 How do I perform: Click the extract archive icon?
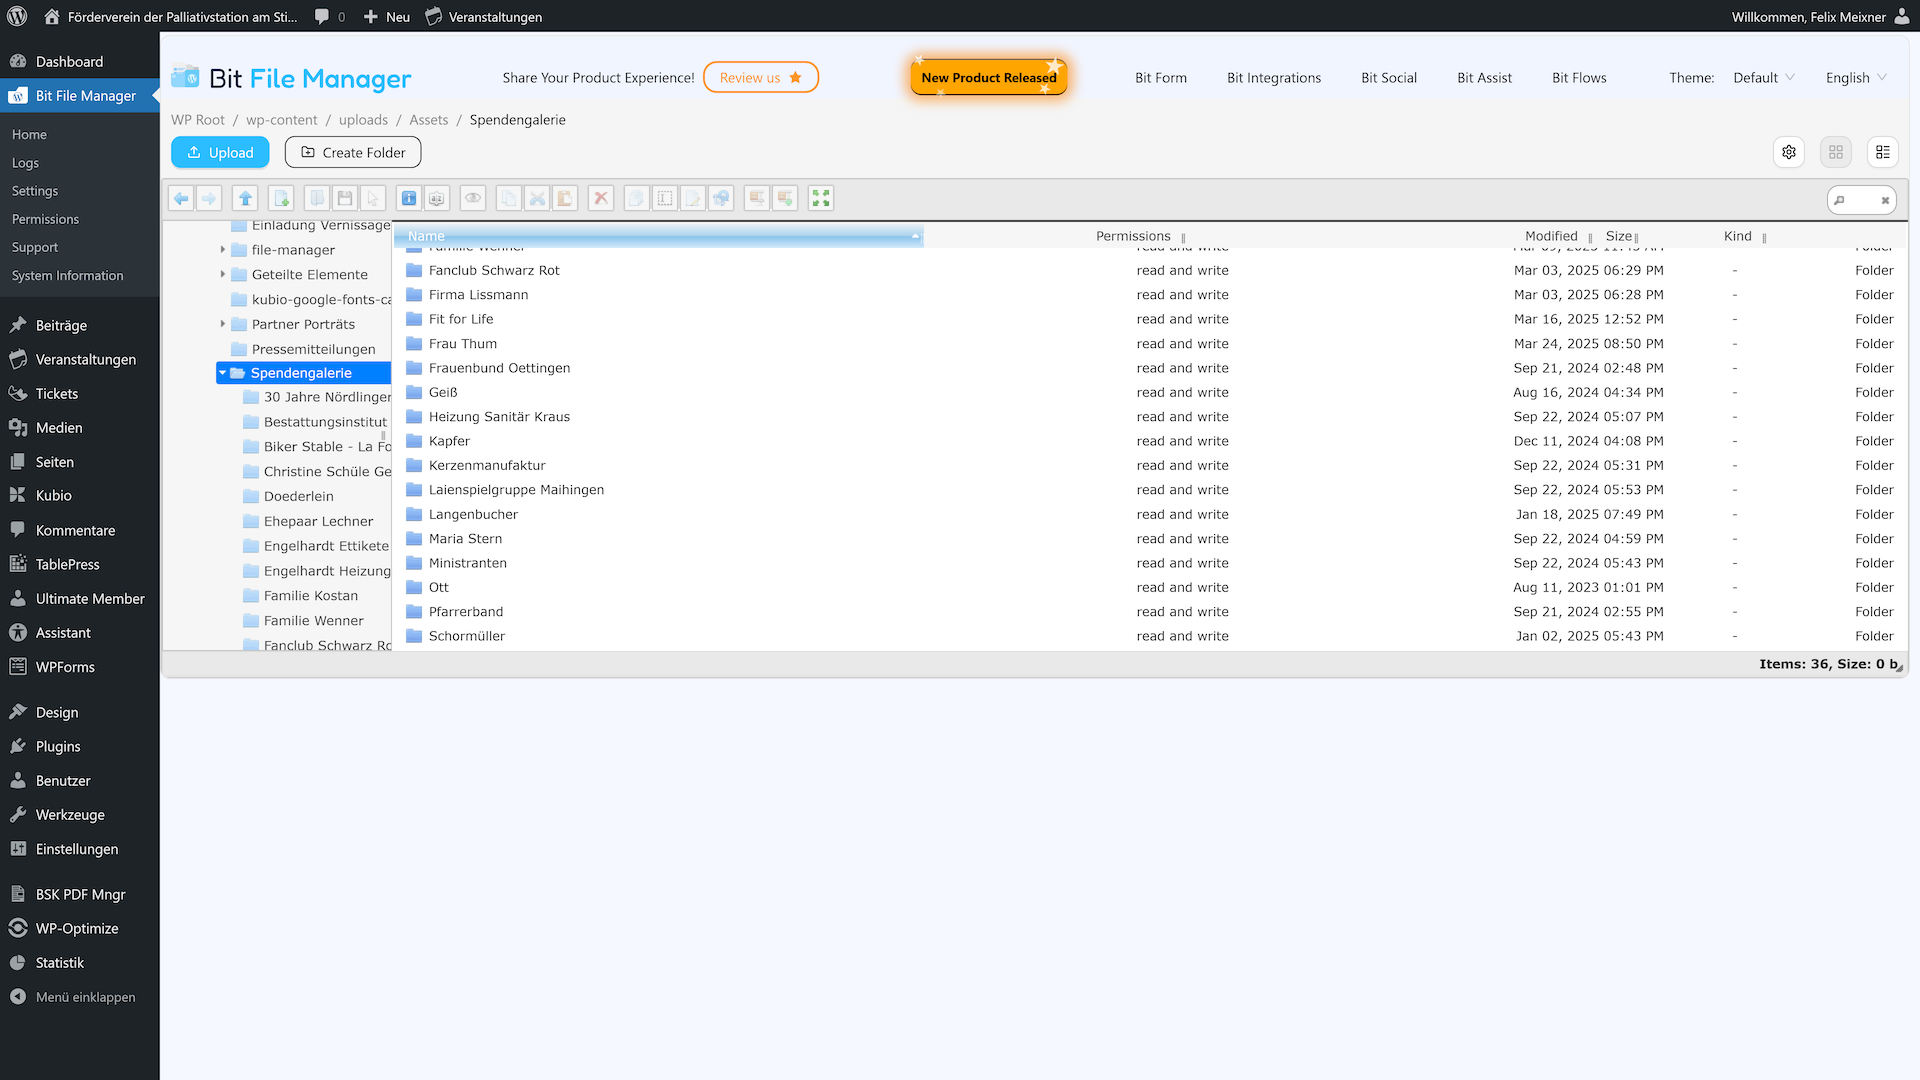tap(757, 198)
